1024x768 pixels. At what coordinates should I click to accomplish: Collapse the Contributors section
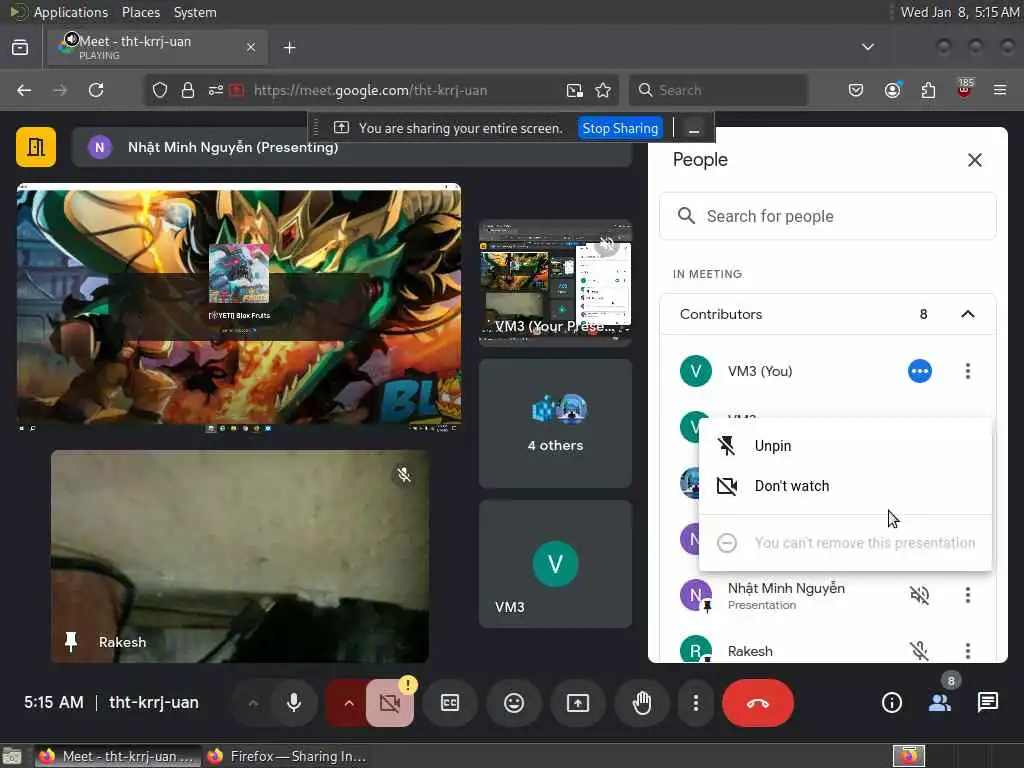coord(968,314)
